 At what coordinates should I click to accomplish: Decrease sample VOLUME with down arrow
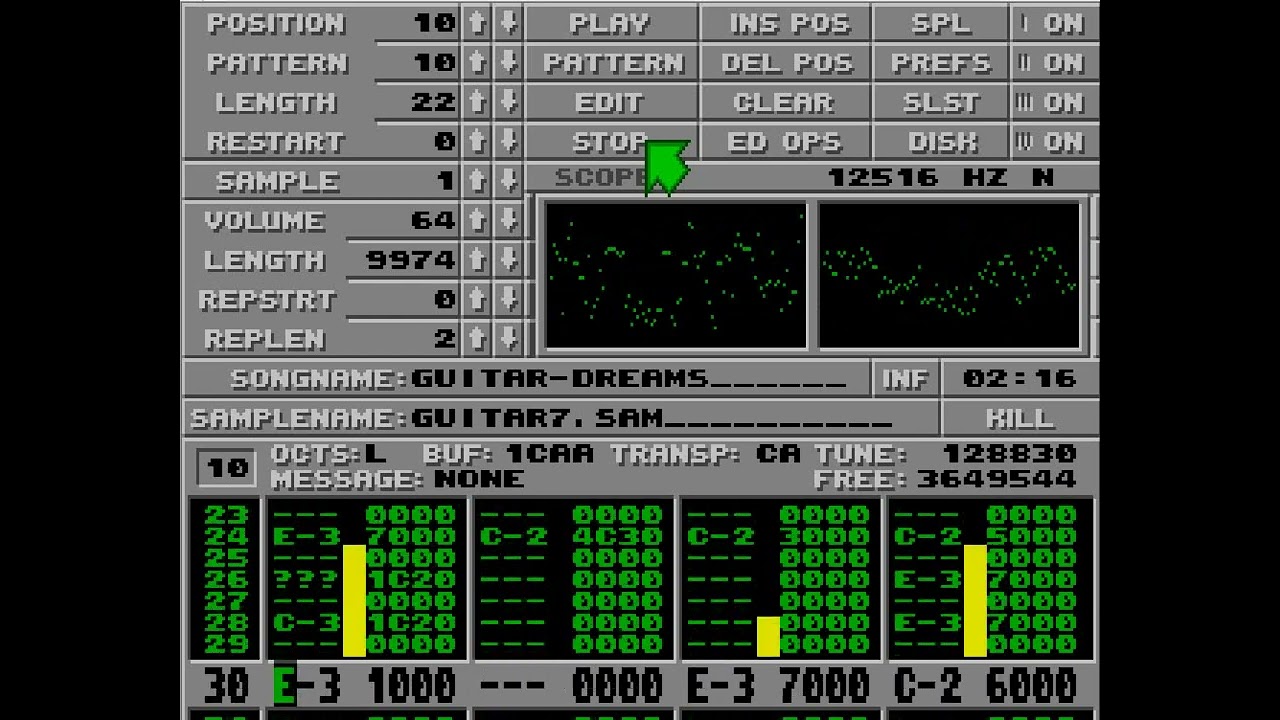pos(508,220)
